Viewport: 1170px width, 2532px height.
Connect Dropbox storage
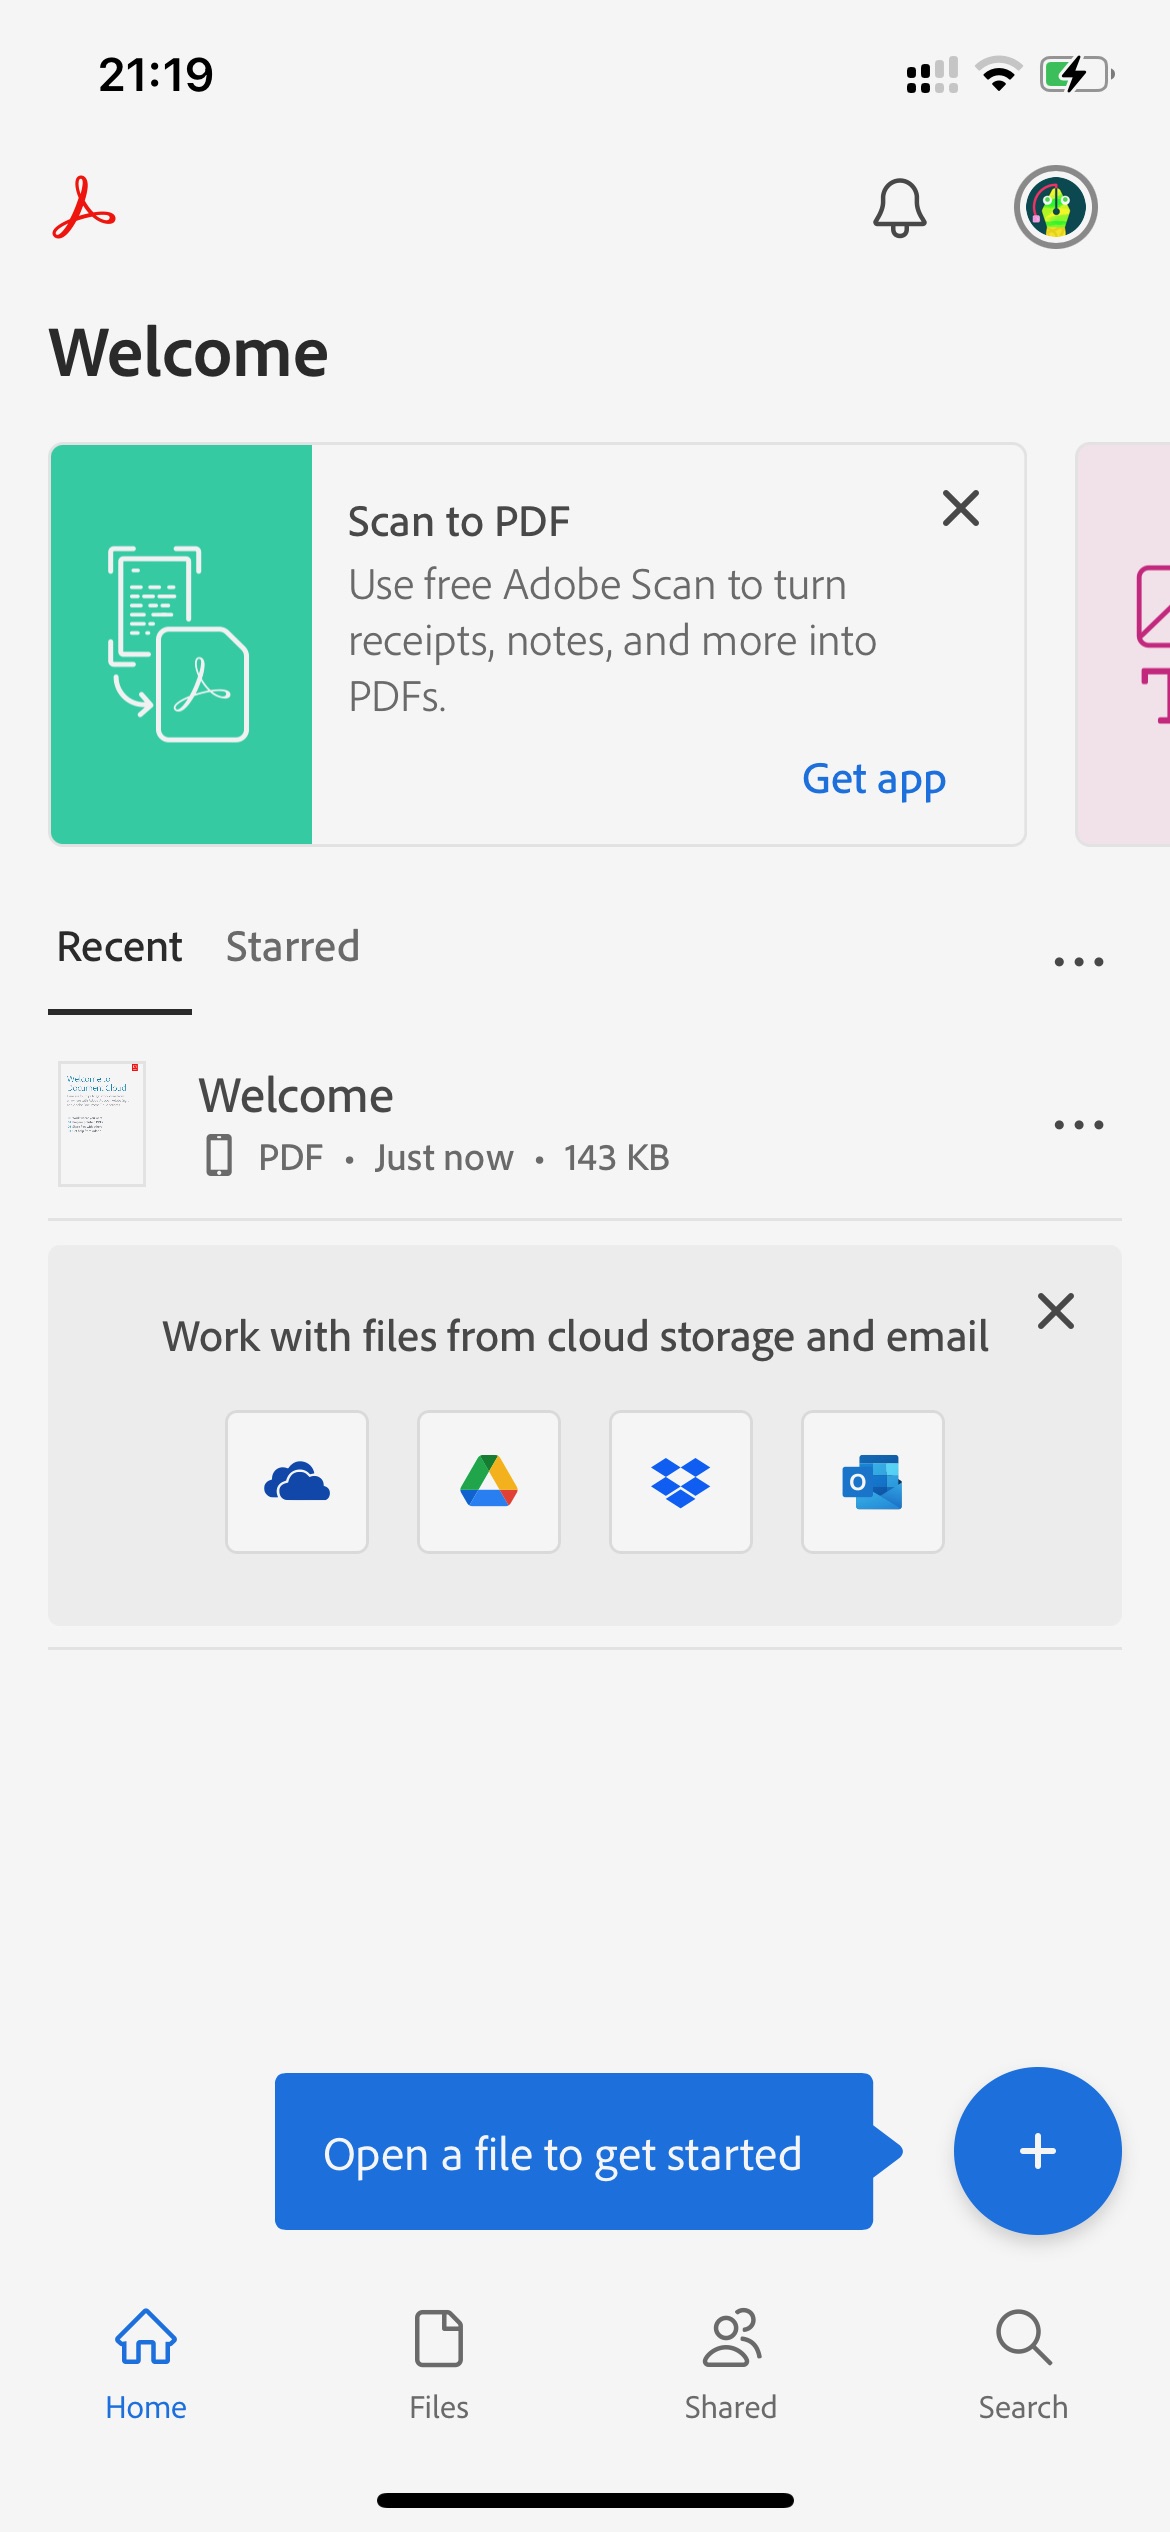681,1481
